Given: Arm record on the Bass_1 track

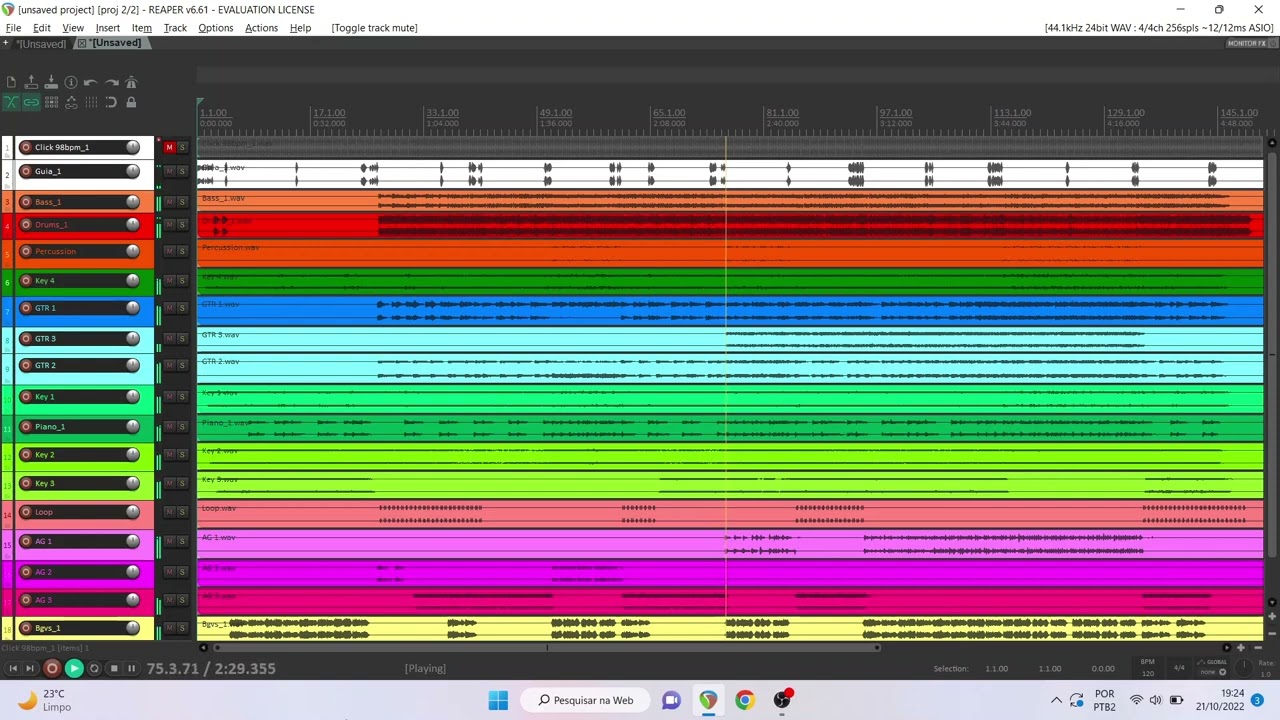Looking at the screenshot, I should coord(26,202).
